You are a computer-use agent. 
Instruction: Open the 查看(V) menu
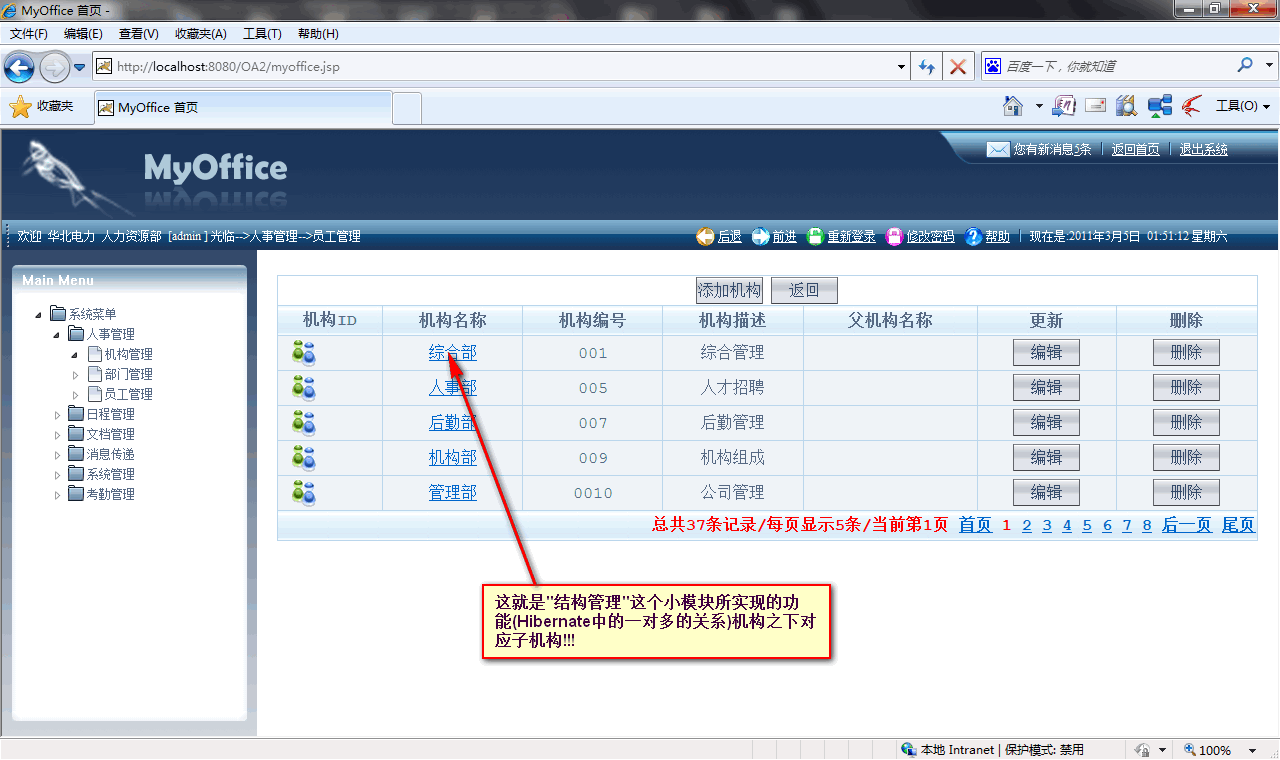(x=138, y=34)
